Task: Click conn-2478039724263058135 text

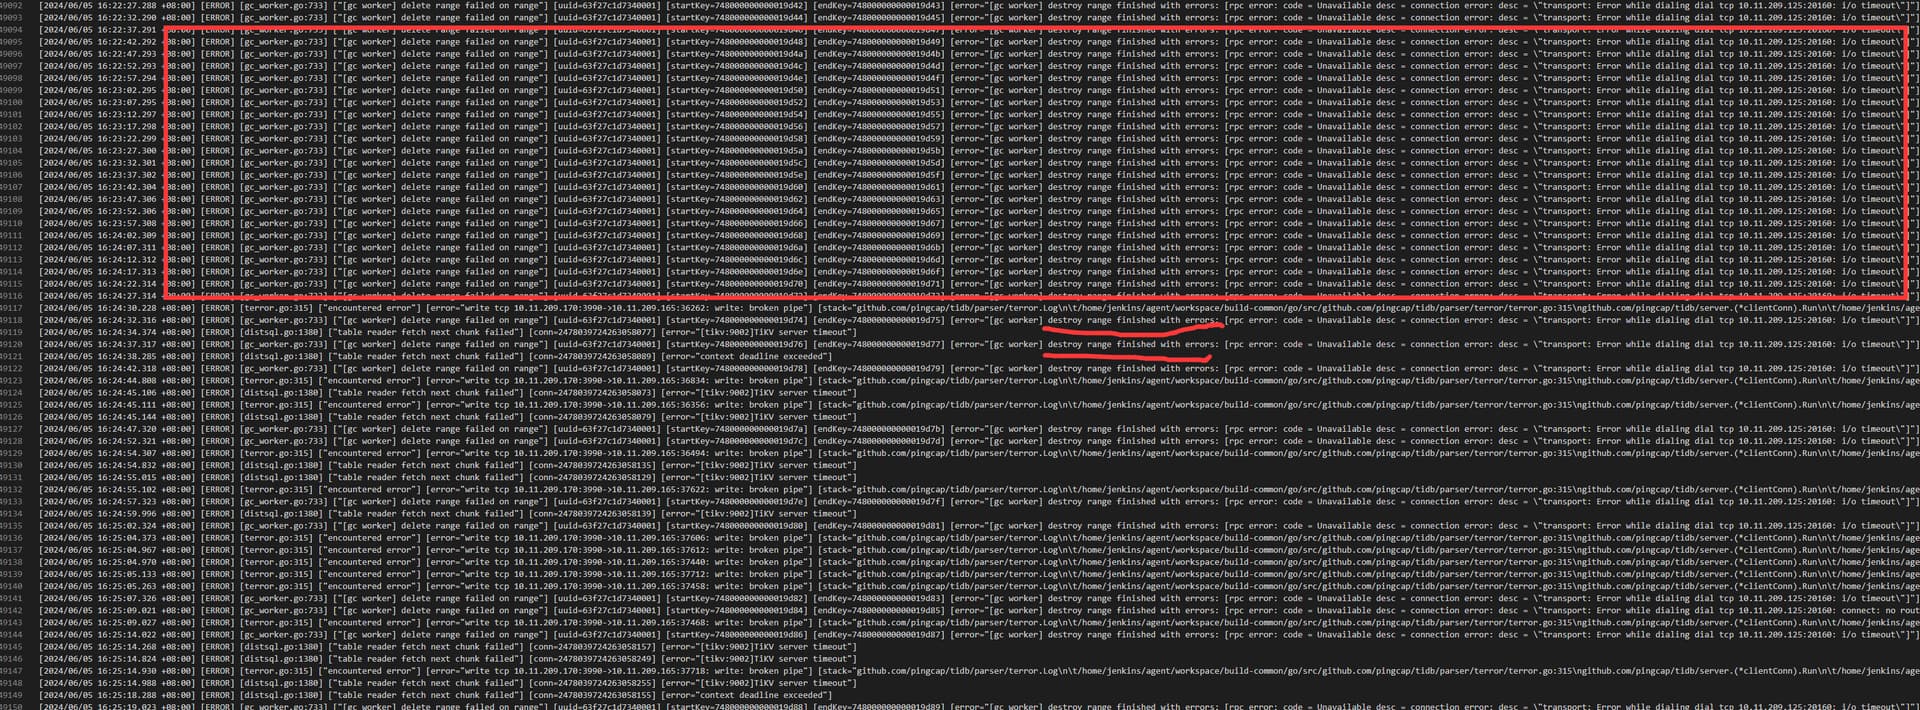Action: [x=594, y=465]
